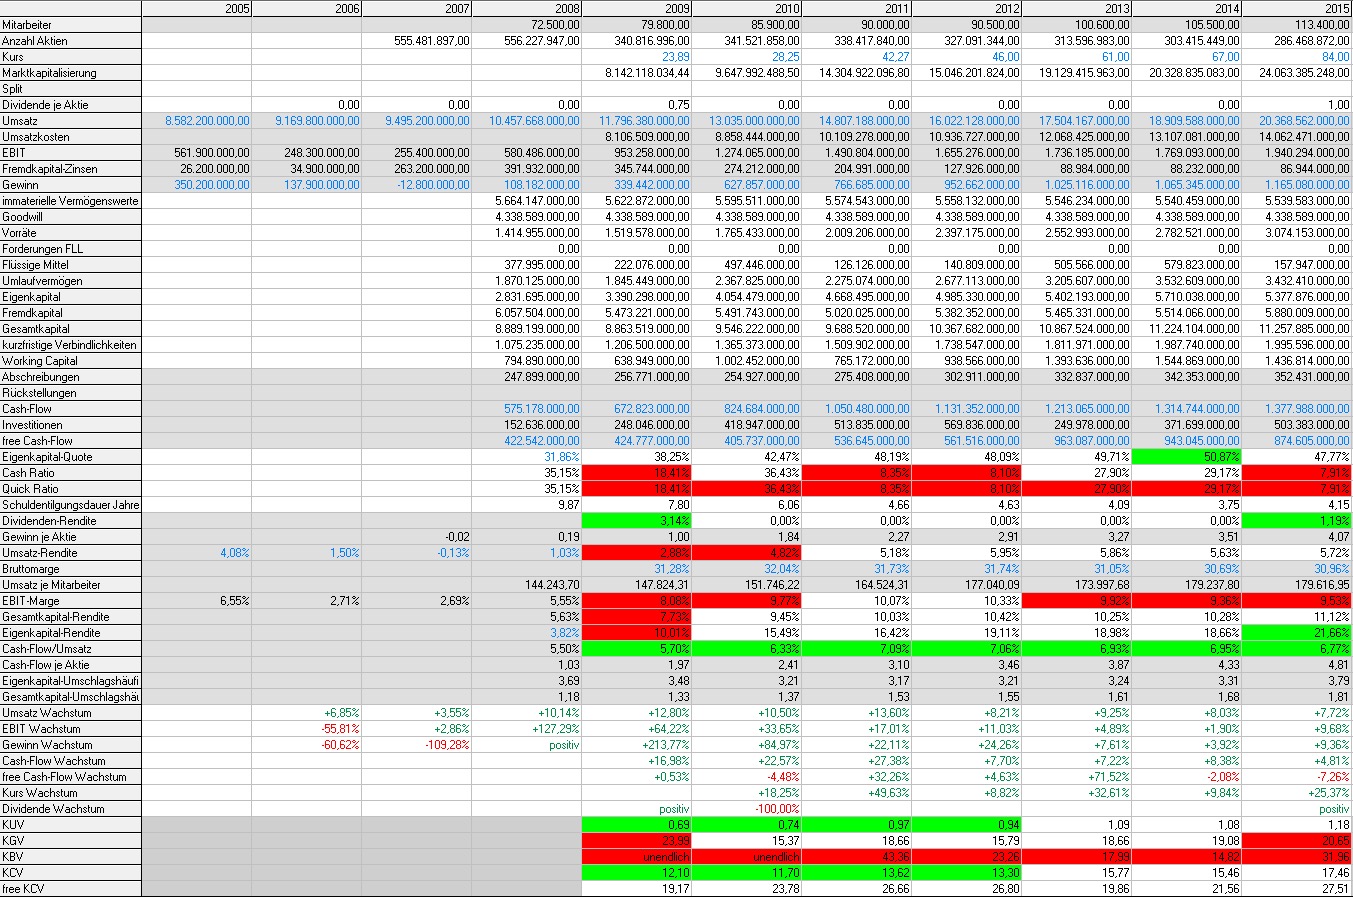Select Gewinn cell -12.800.000,00 for 2007
1353x897 pixels.
pos(417,184)
